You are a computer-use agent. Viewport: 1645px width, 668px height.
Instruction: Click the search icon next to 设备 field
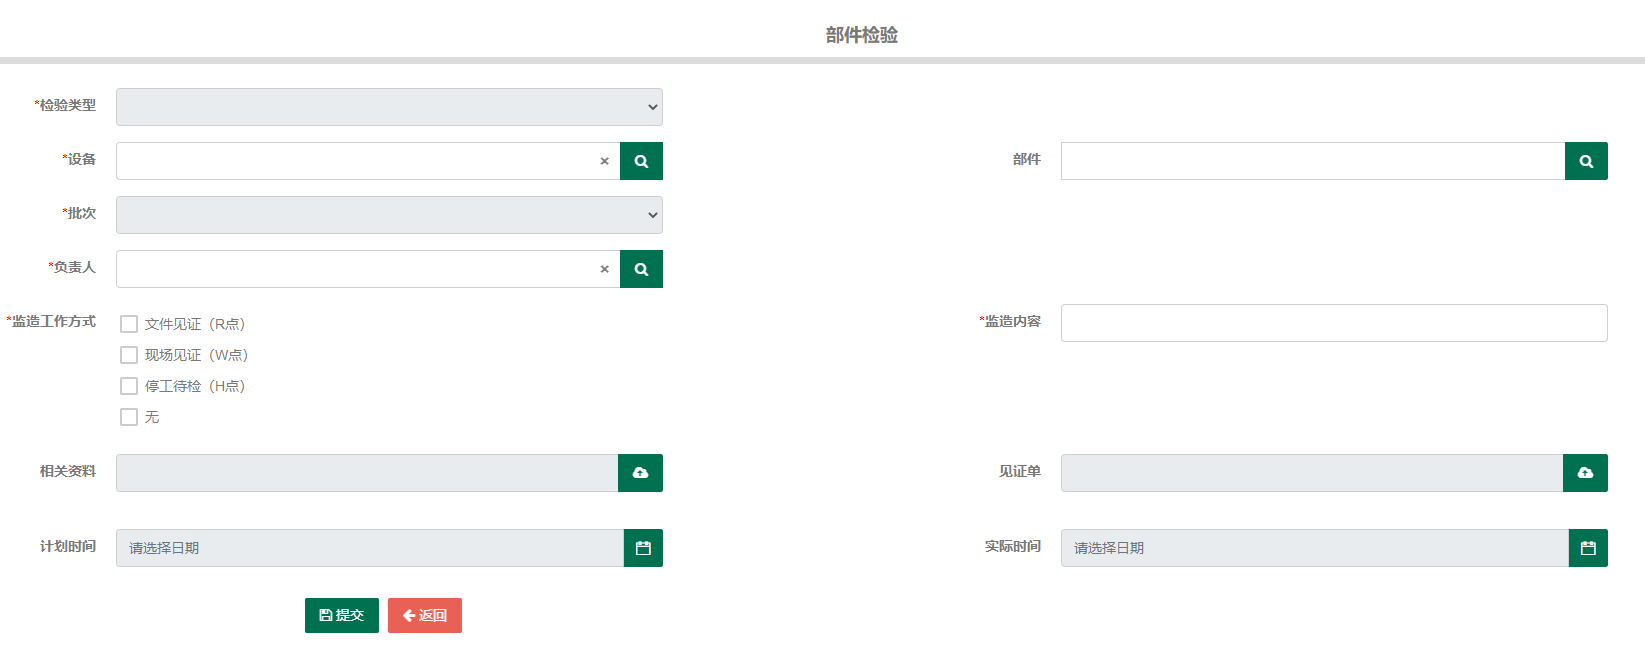(641, 161)
